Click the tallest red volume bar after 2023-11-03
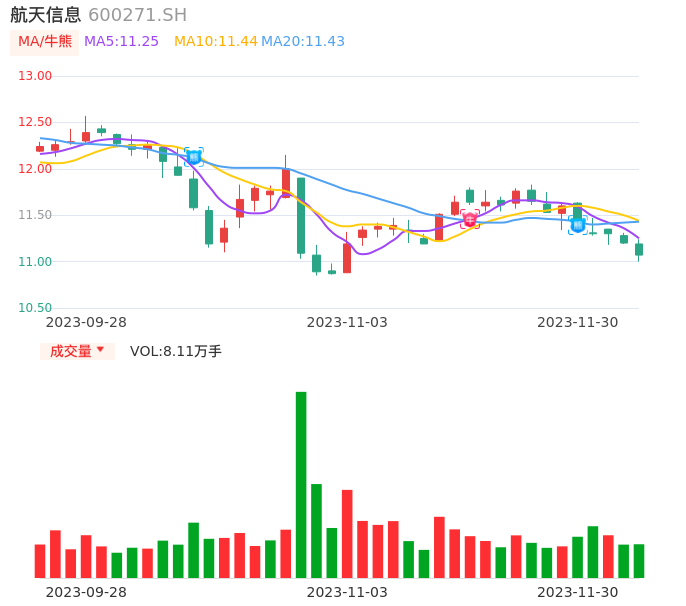This screenshot has width=686, height=606. point(347,533)
